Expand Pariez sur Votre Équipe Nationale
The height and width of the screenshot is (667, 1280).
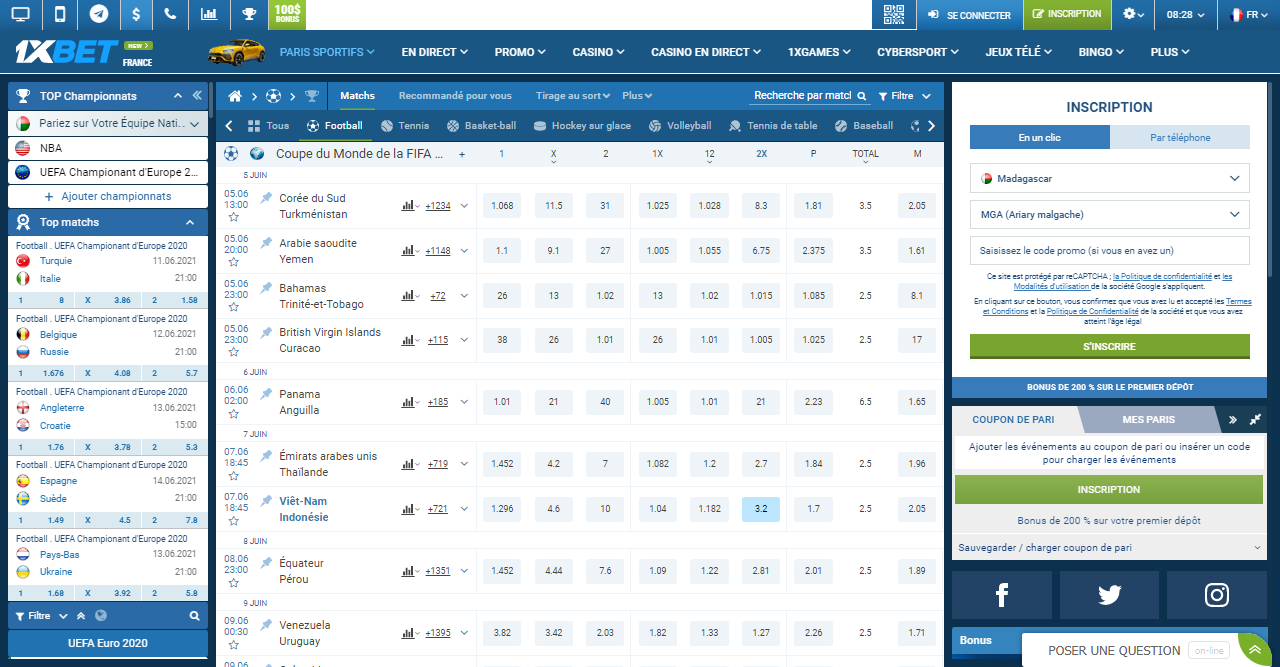coord(109,124)
